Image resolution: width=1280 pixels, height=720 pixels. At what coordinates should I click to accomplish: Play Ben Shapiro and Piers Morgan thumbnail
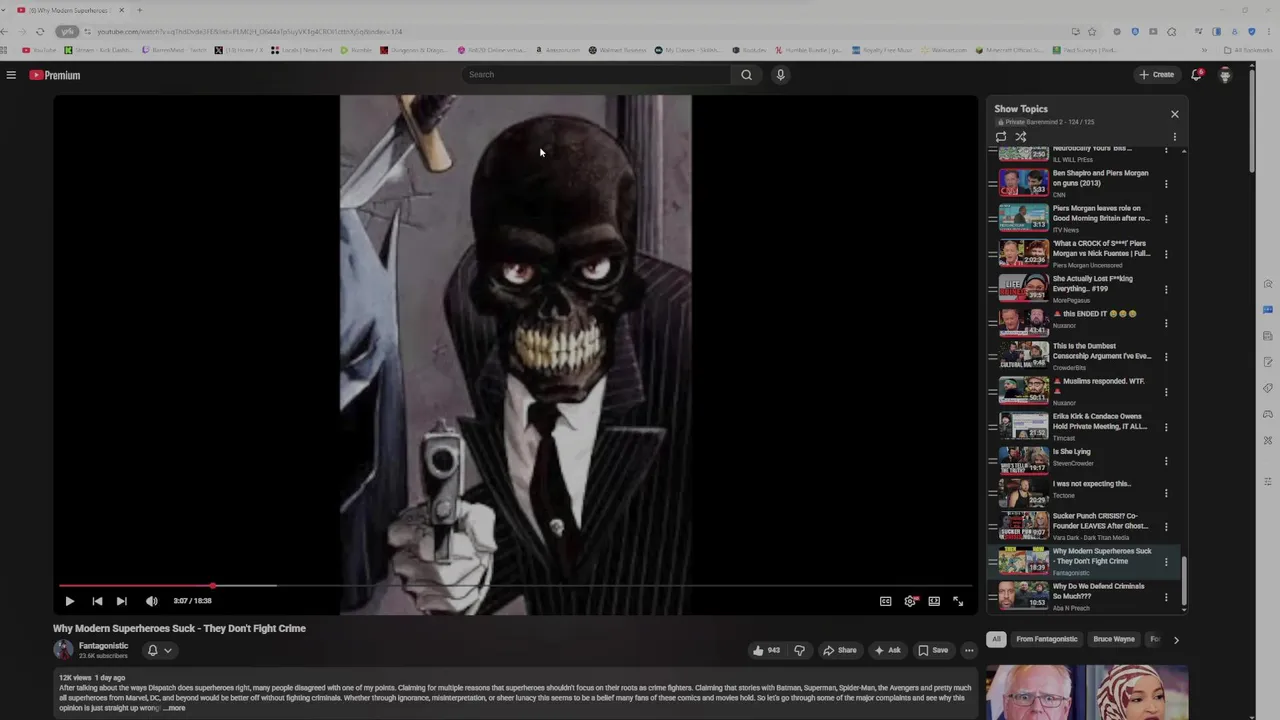(1024, 183)
